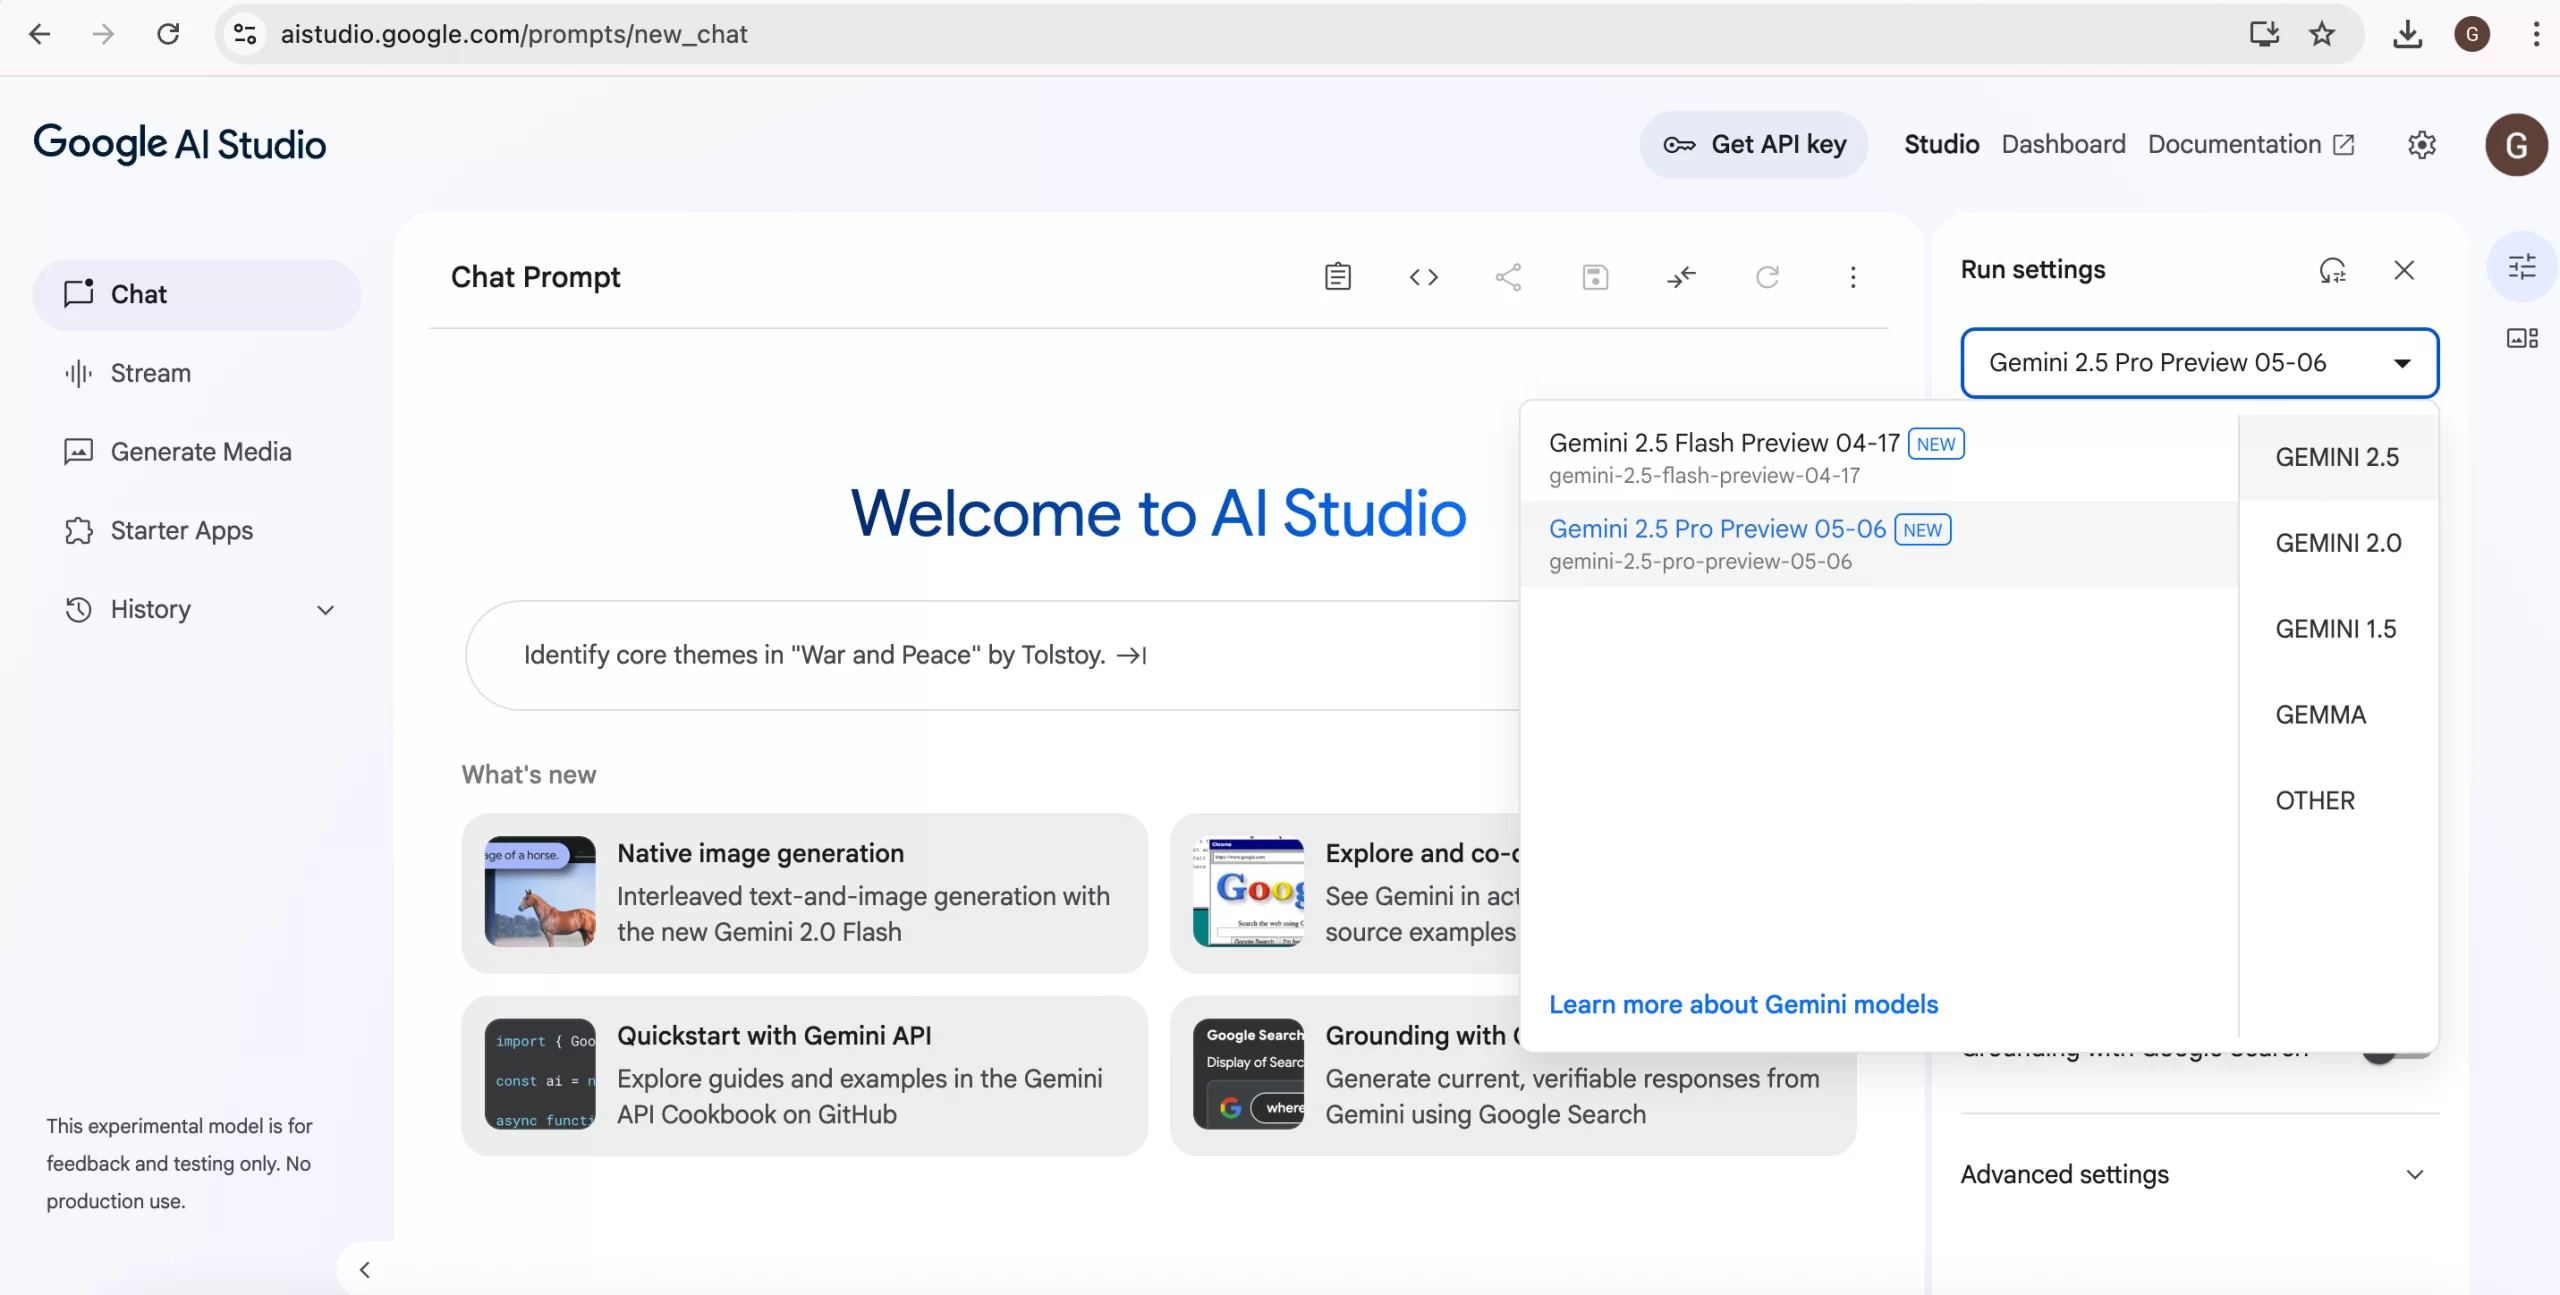Switch to GEMINI 2.5 model category
This screenshot has width=2560, height=1295.
(x=2338, y=457)
